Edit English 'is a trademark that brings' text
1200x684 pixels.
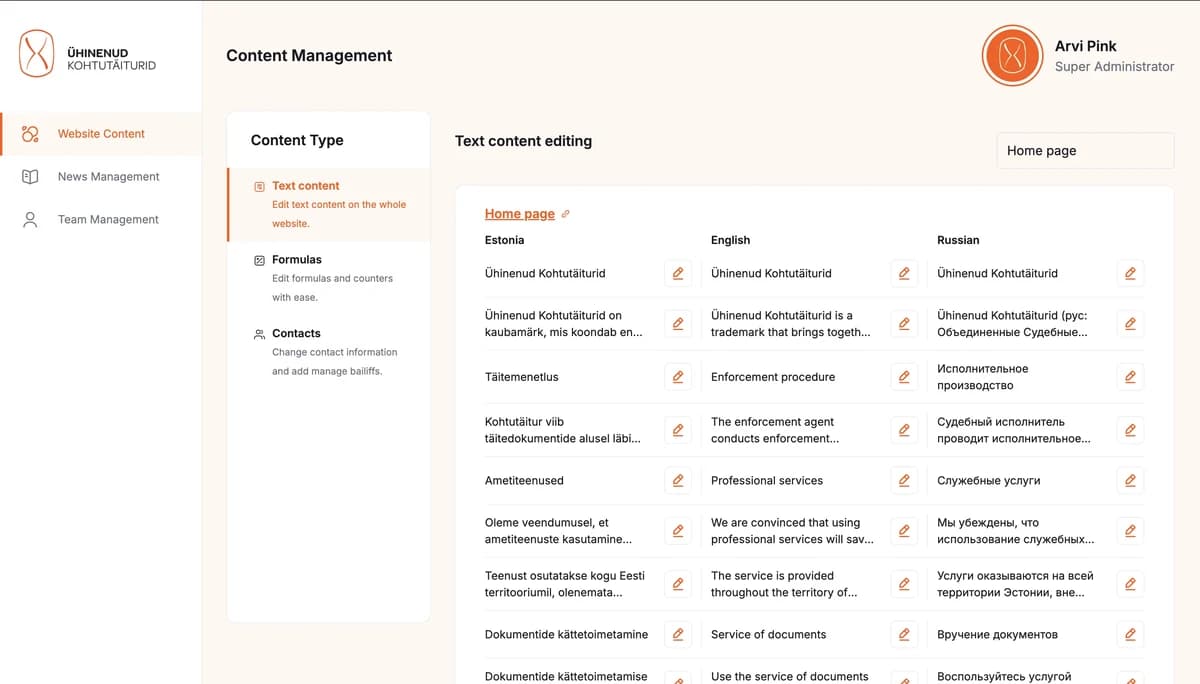904,323
